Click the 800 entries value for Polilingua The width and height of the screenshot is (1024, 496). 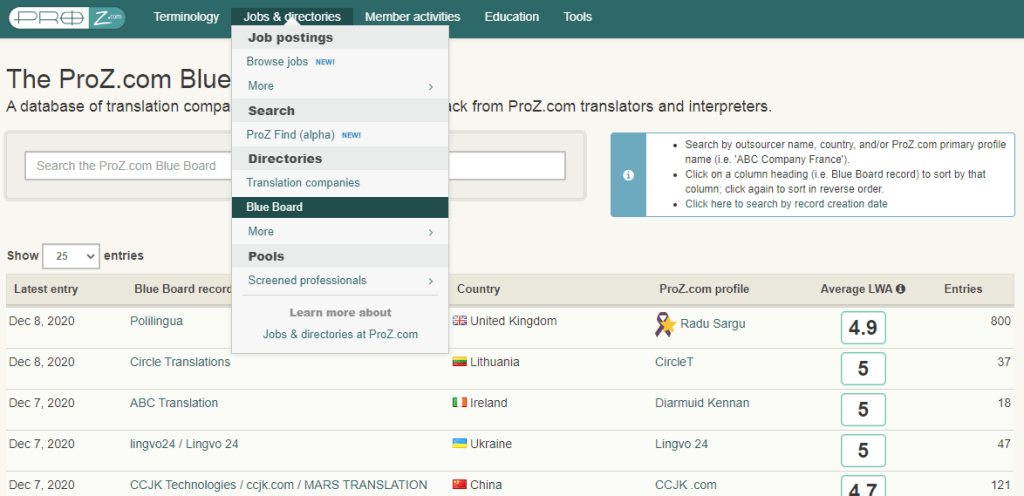tap(1000, 321)
